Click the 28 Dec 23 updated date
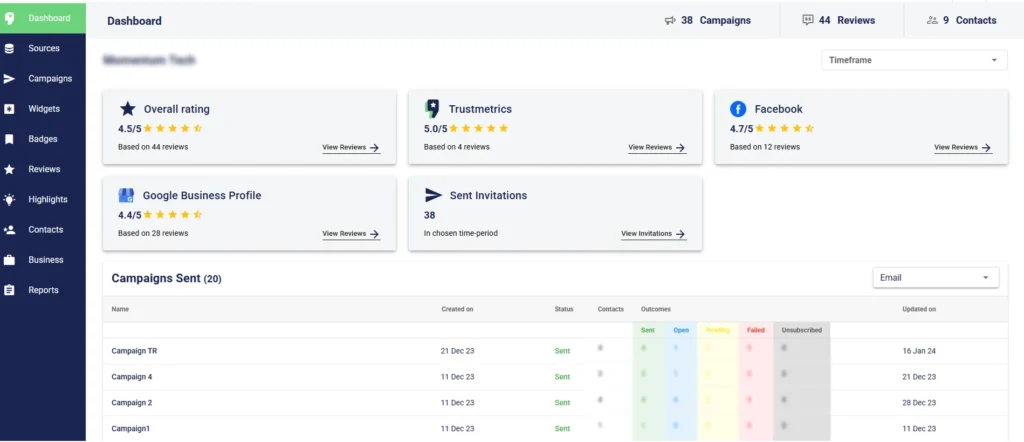This screenshot has width=1024, height=442. (919, 403)
